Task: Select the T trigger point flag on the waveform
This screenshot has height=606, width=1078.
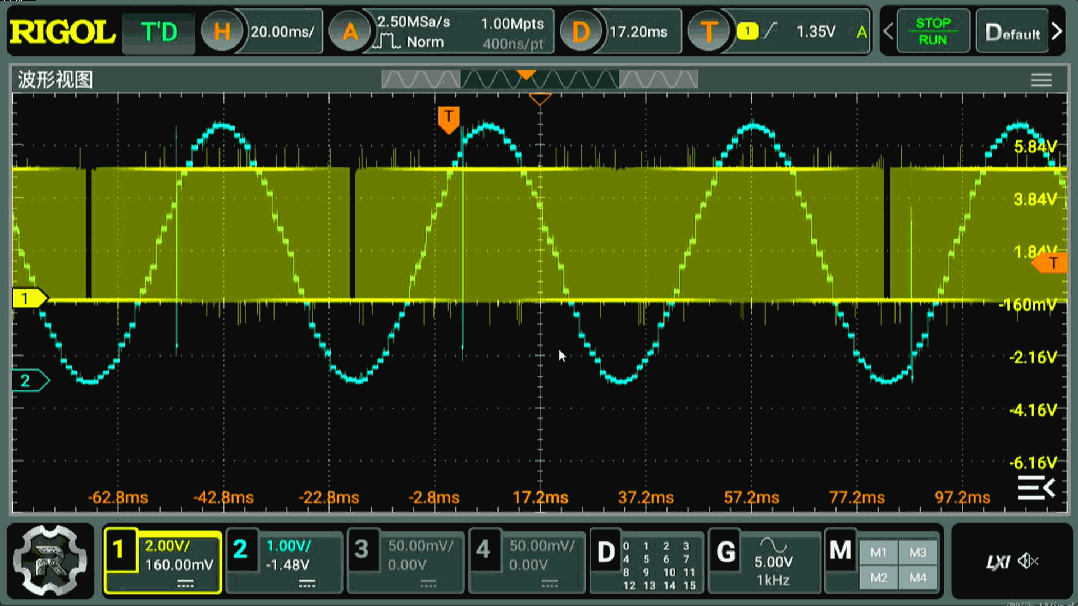Action: coord(448,119)
